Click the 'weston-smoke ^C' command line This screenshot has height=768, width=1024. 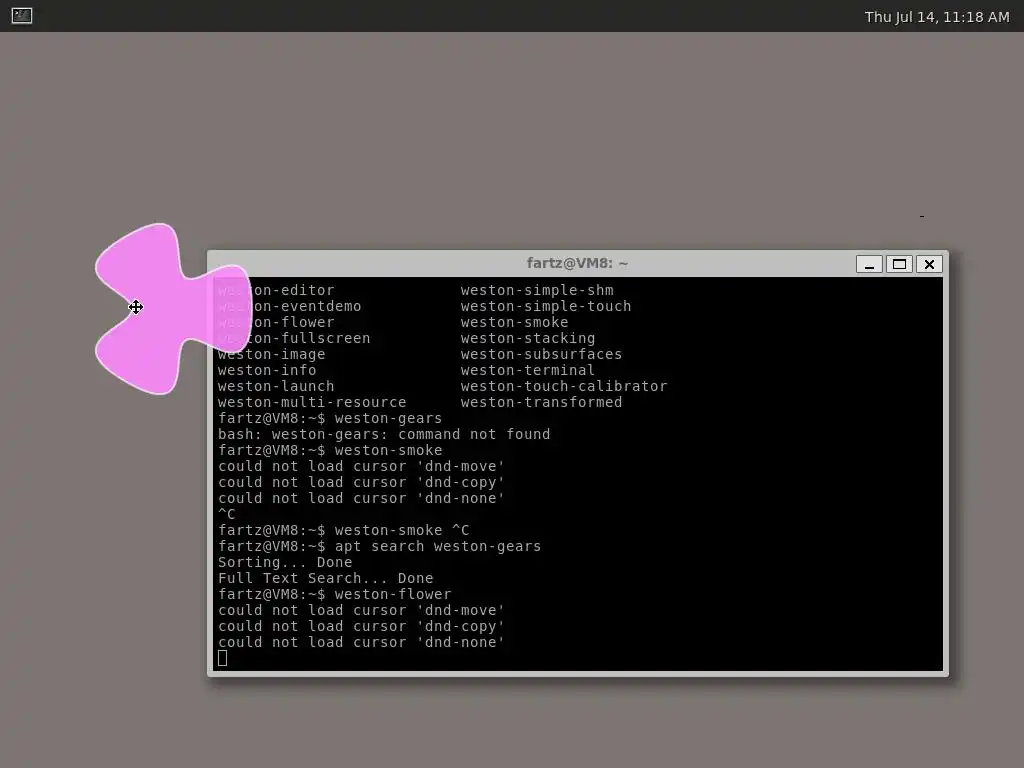[344, 530]
